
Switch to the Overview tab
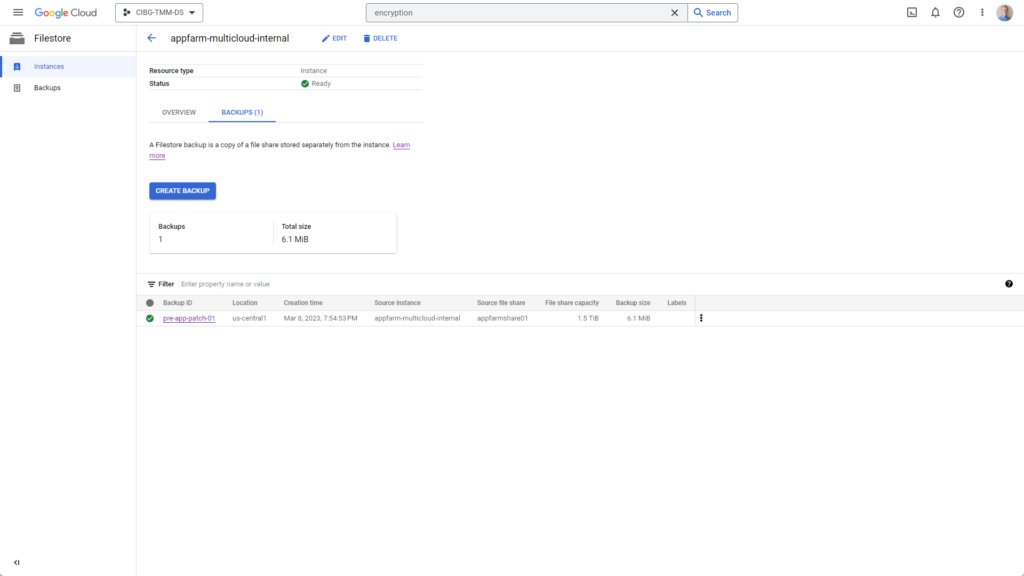click(x=179, y=112)
